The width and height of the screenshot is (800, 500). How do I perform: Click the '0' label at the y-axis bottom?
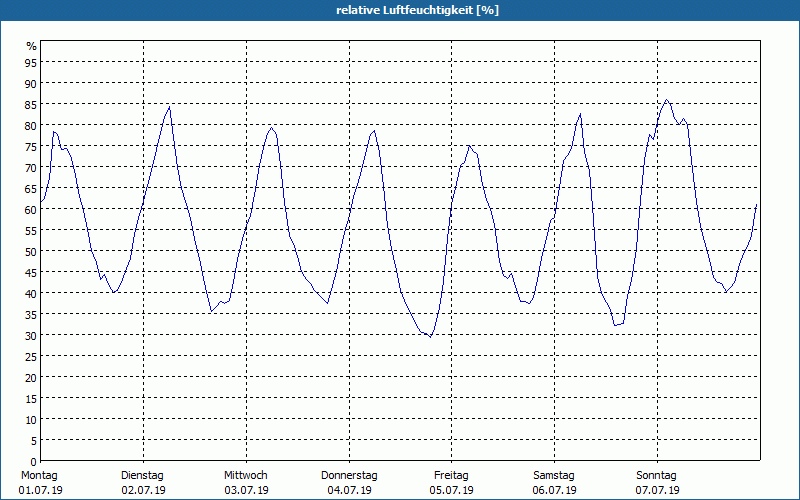point(33,461)
